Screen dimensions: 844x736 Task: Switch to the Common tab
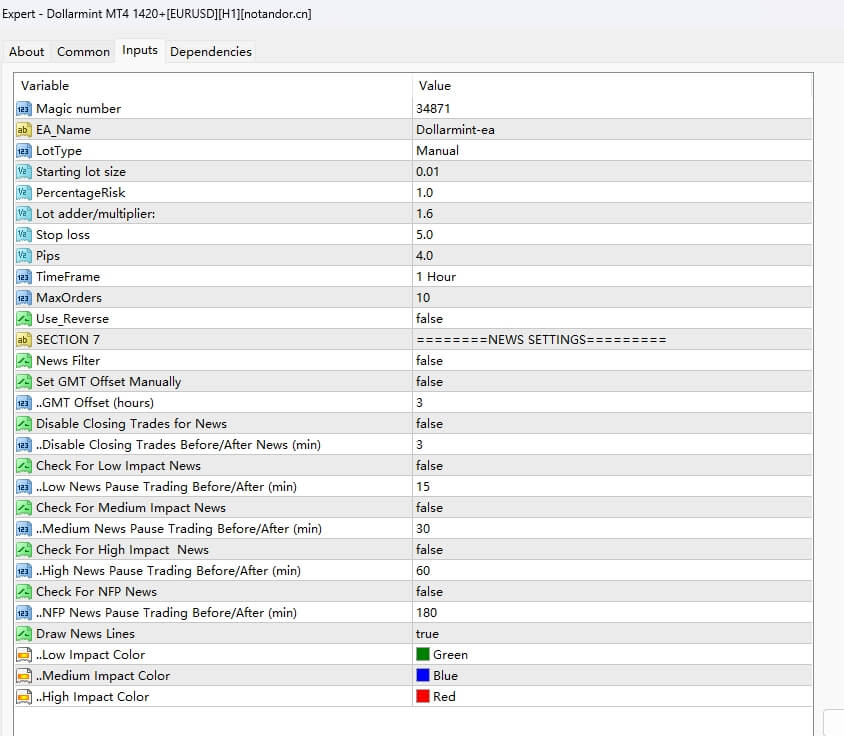click(x=83, y=52)
